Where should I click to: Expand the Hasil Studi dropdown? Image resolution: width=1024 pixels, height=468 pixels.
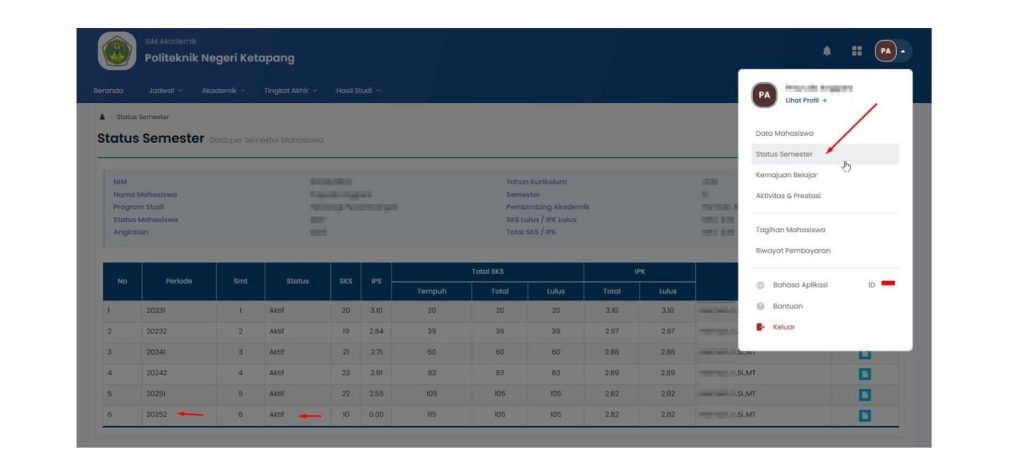(358, 91)
